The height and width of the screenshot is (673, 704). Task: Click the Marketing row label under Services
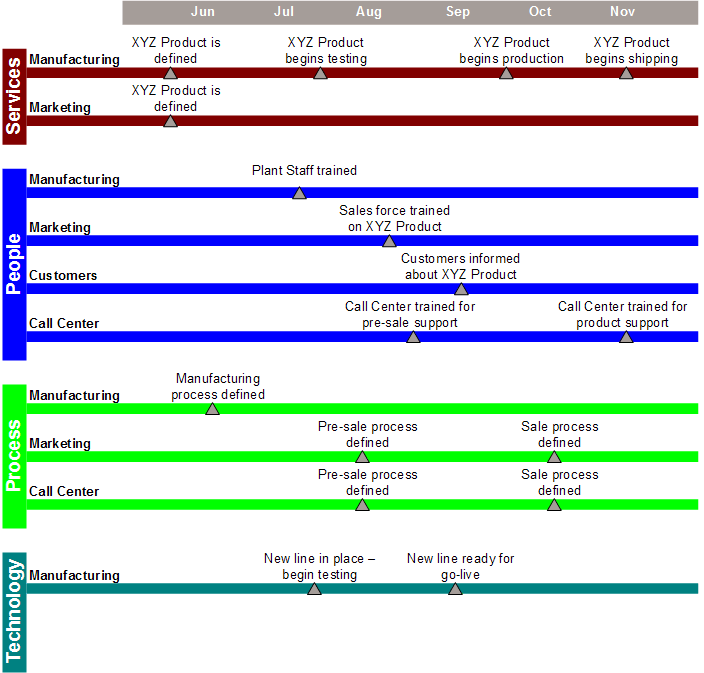tap(60, 108)
